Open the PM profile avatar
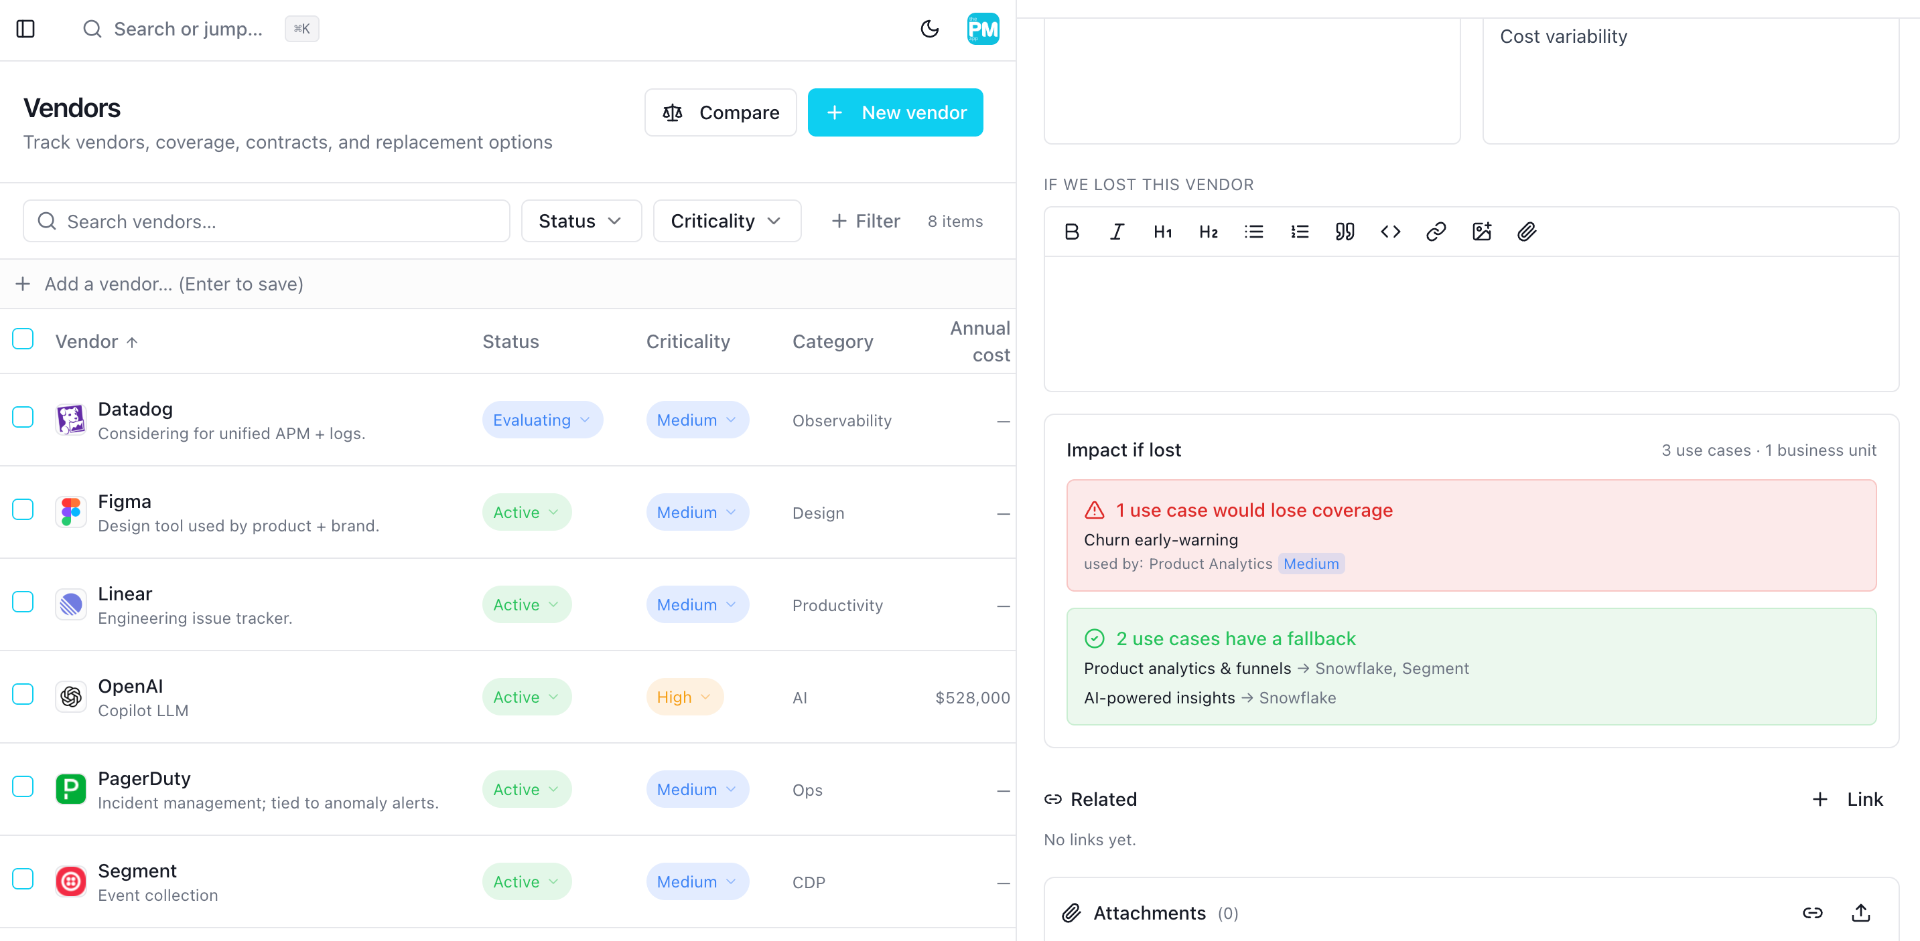 (x=983, y=29)
